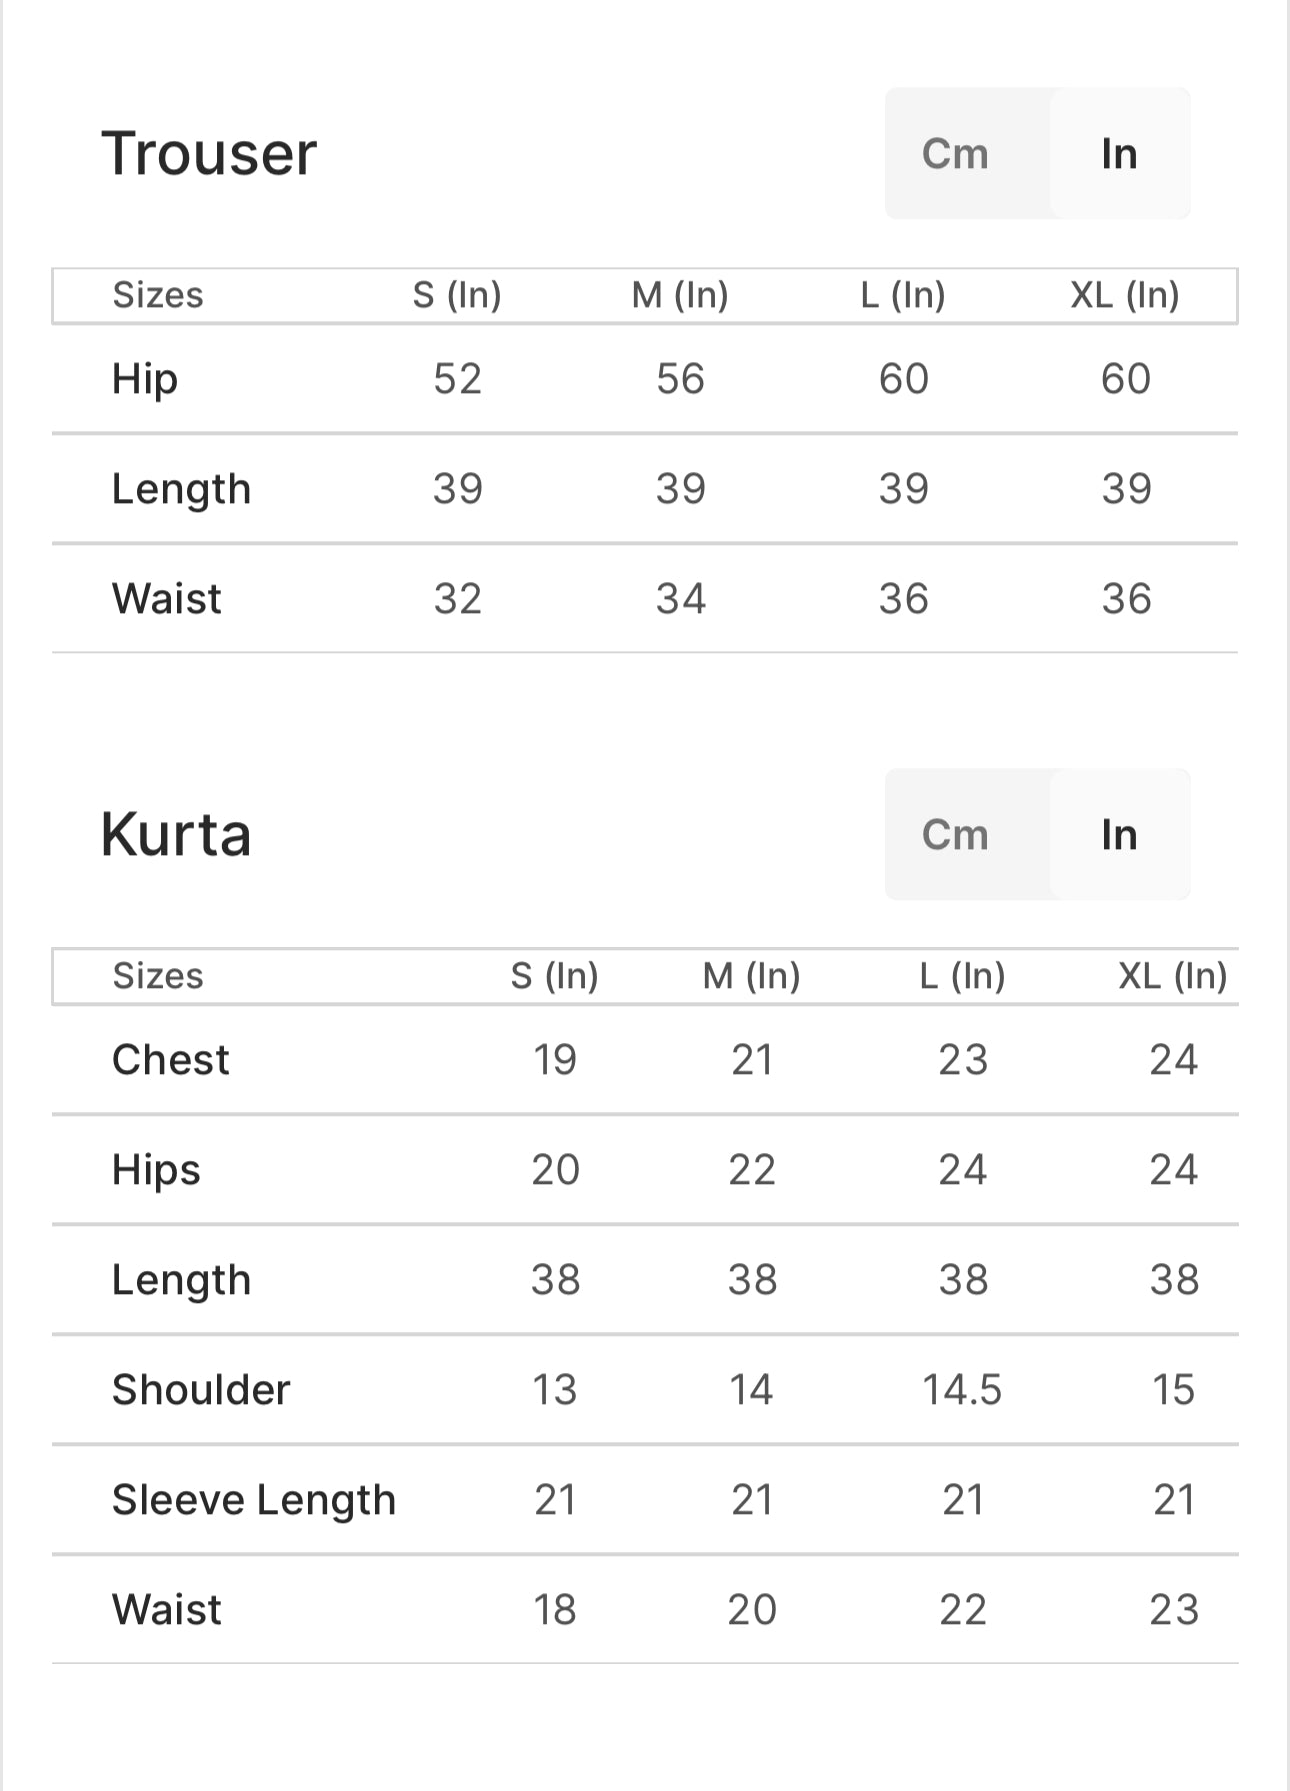Switch Trouser chart to Cm
This screenshot has width=1290, height=1791.
(955, 154)
